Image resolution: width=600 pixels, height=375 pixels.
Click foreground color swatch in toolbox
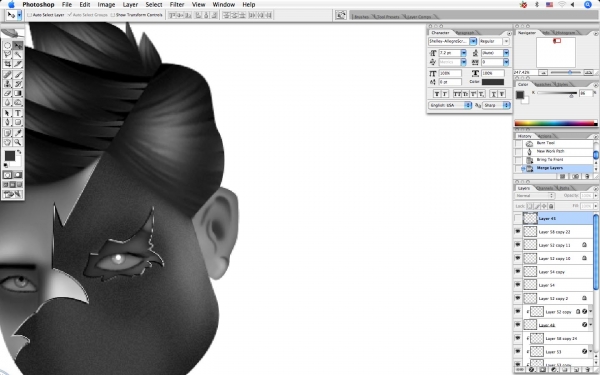pos(10,156)
